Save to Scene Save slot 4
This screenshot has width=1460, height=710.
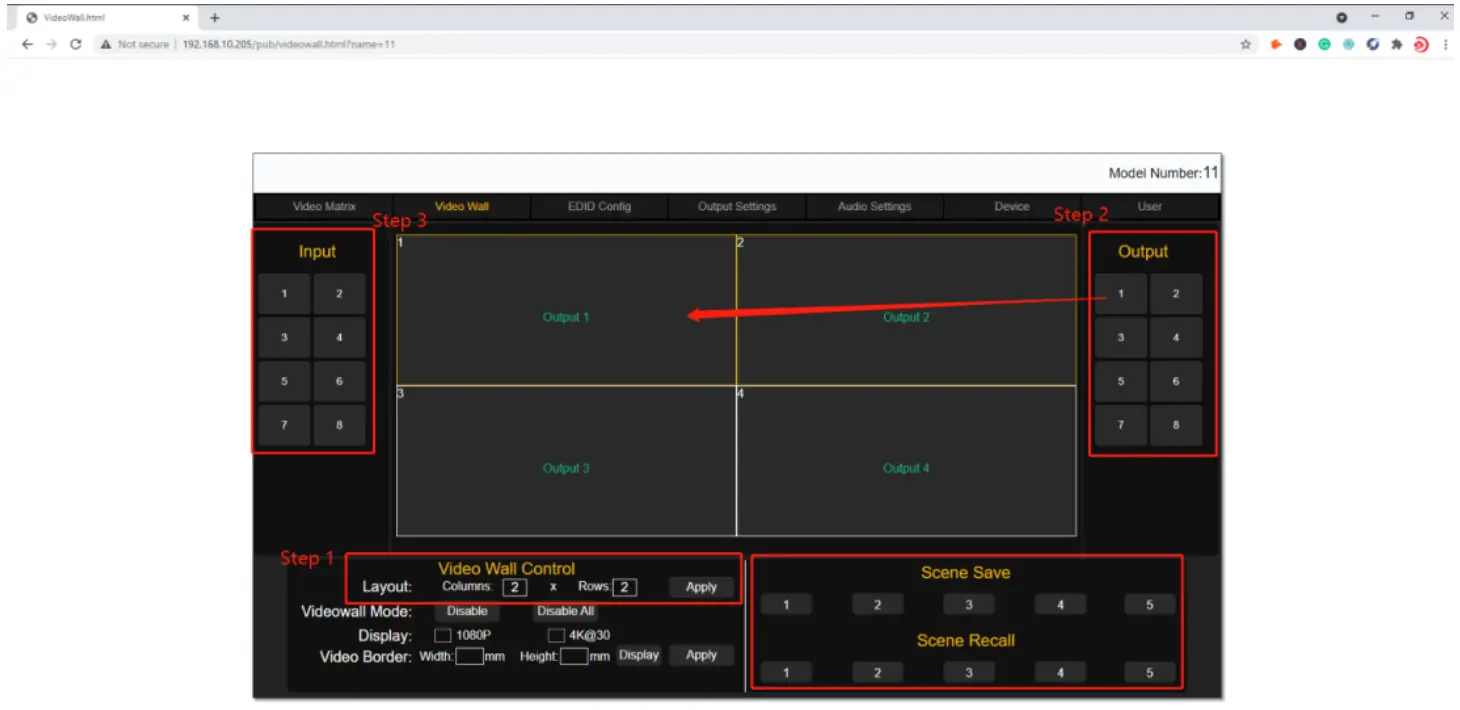(x=1059, y=605)
